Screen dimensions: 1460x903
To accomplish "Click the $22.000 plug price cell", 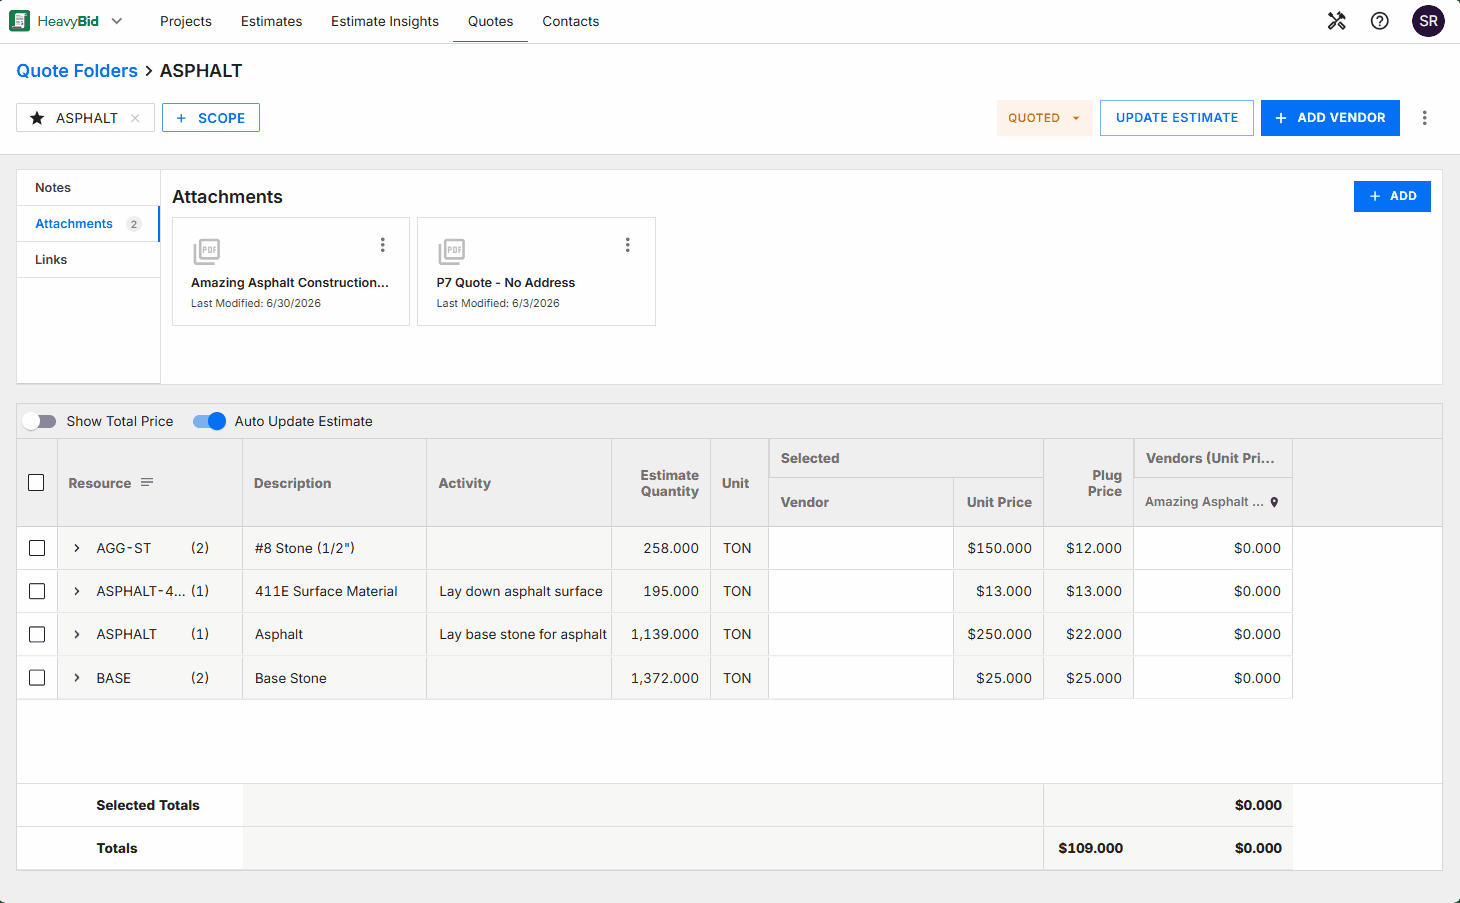I will pos(1089,634).
